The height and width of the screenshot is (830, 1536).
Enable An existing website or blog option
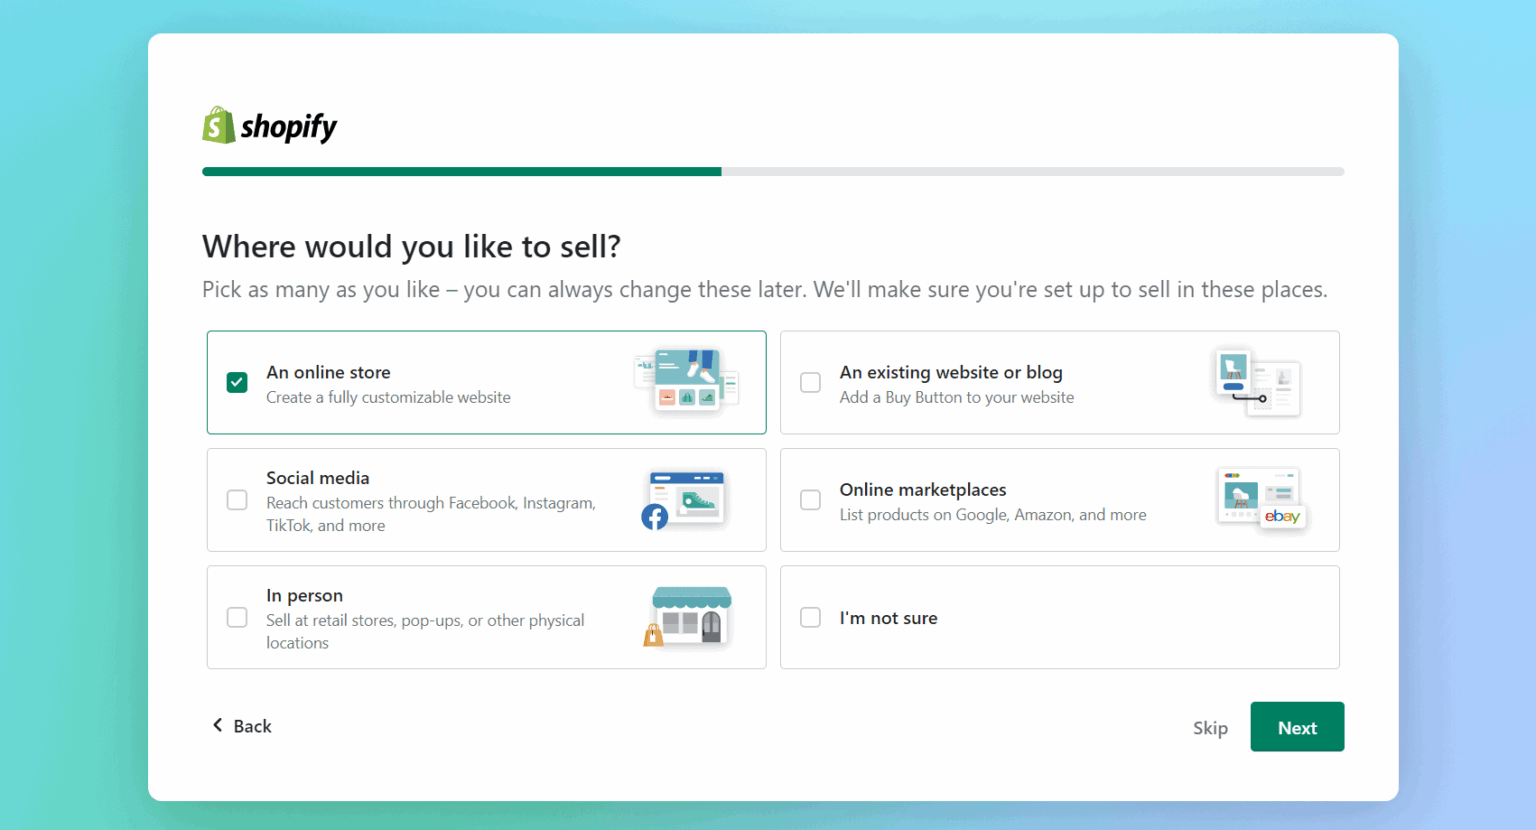point(810,382)
